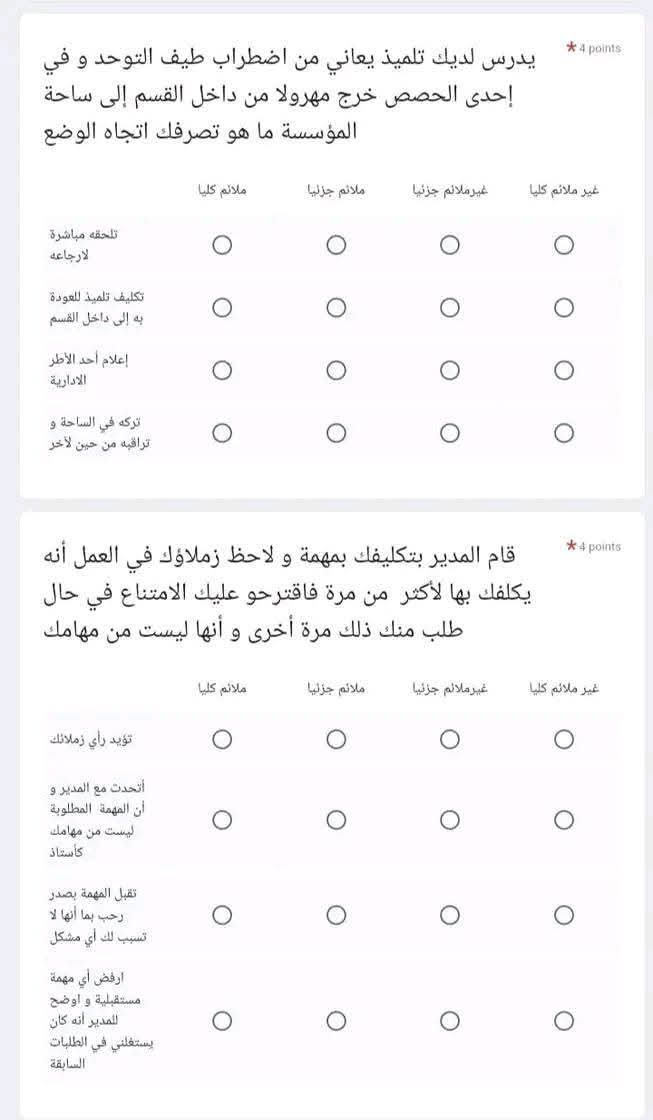Pick 'غير ملائم جزئيا' for 'تركه في الساحة'
Screen dimensions: 653x1120
[x=450, y=433]
